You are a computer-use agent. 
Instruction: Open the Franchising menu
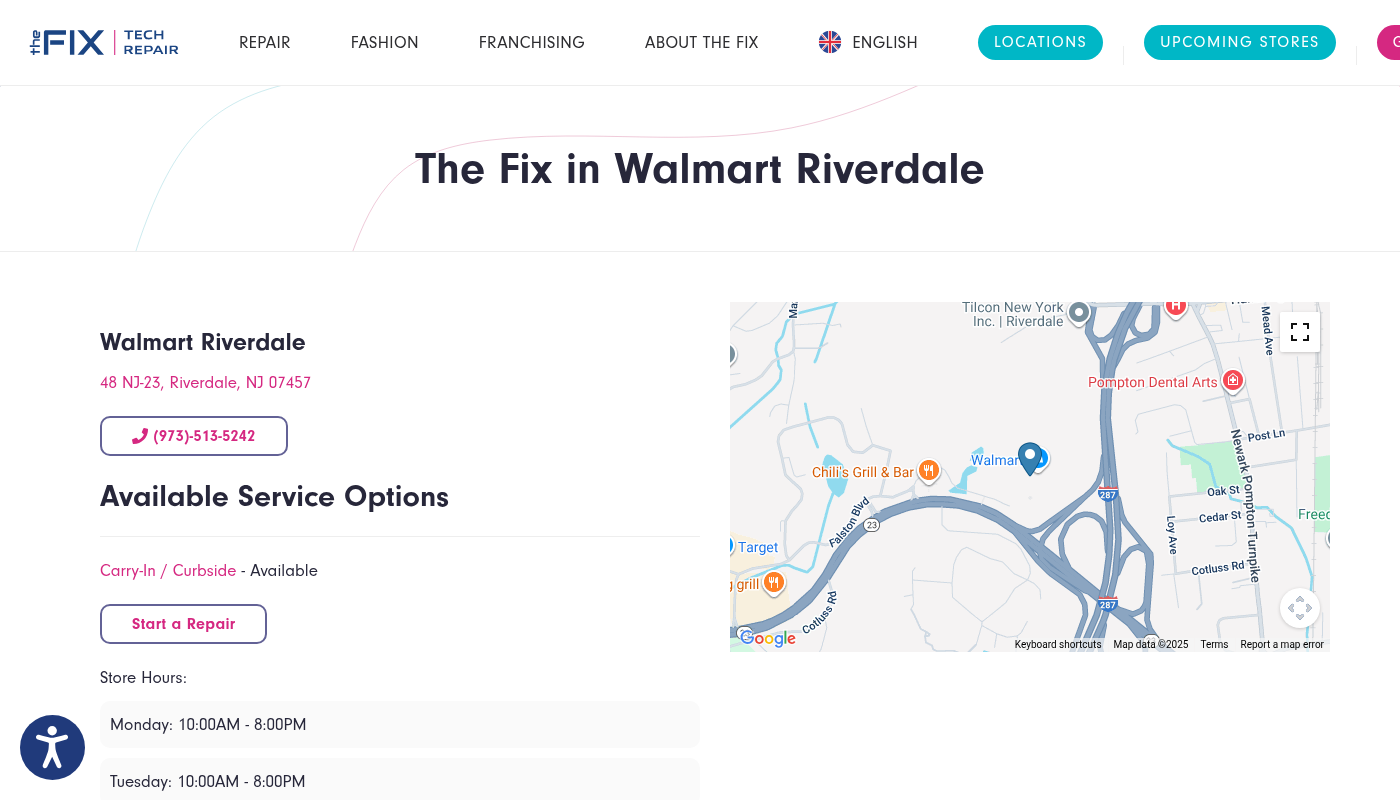click(531, 42)
